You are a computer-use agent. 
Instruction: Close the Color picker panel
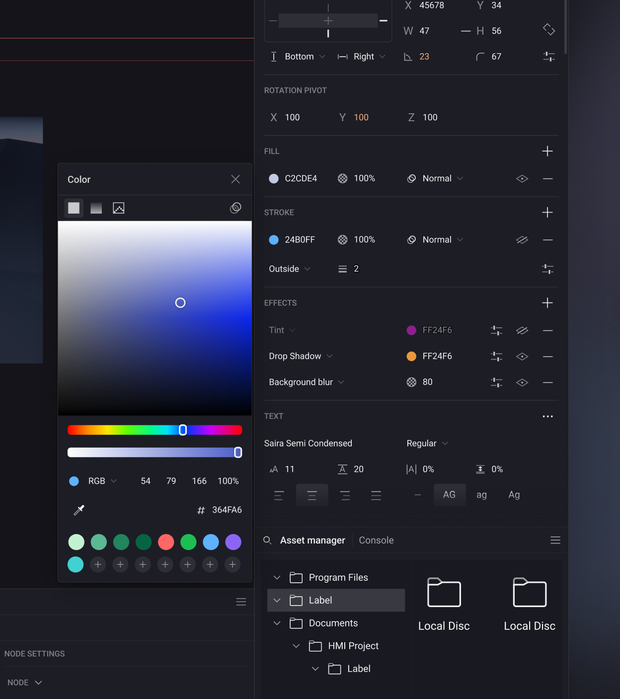click(235, 179)
